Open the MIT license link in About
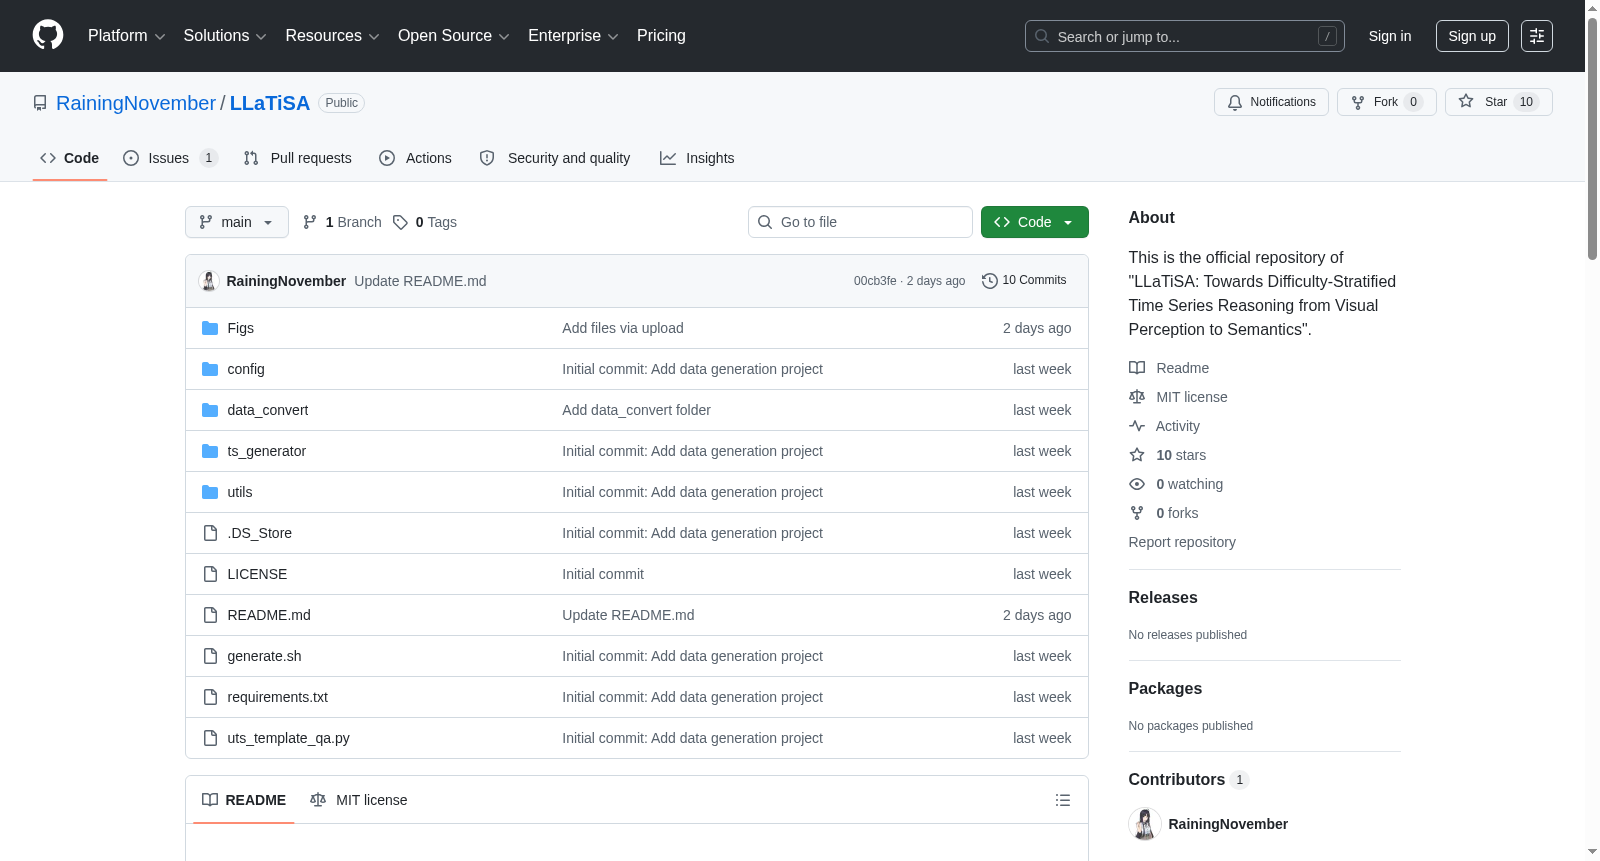This screenshot has height=861, width=1600. [x=1178, y=397]
